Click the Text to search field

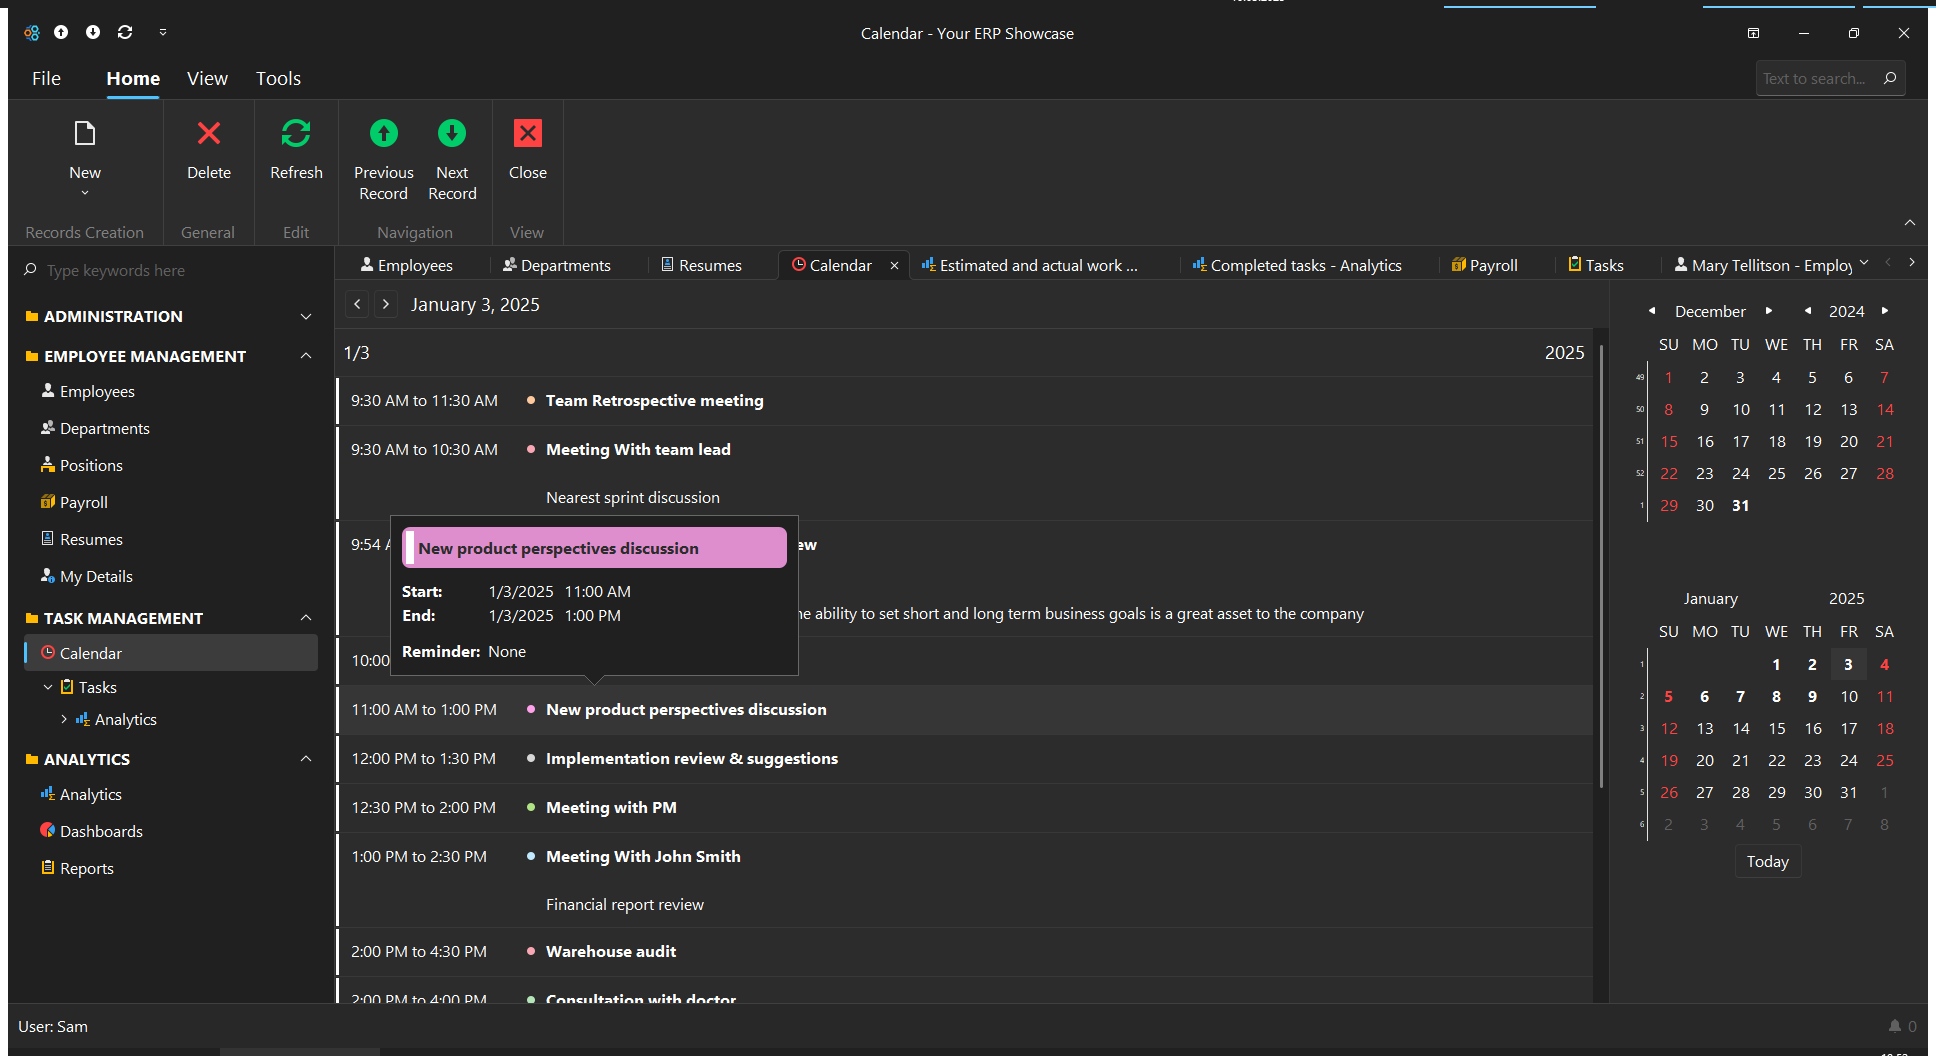pos(1814,78)
